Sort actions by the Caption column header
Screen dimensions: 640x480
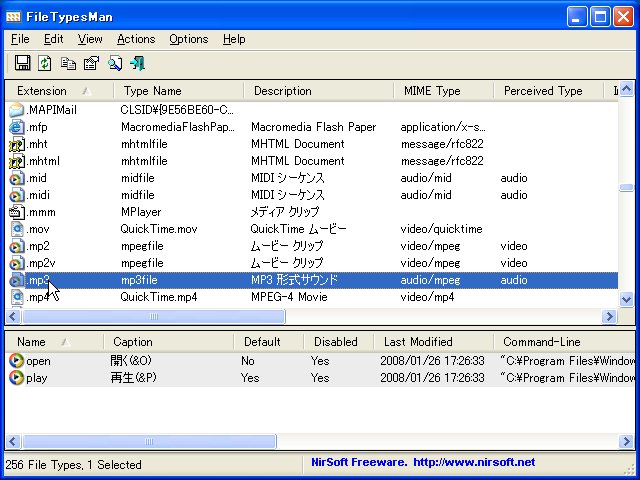click(x=169, y=342)
